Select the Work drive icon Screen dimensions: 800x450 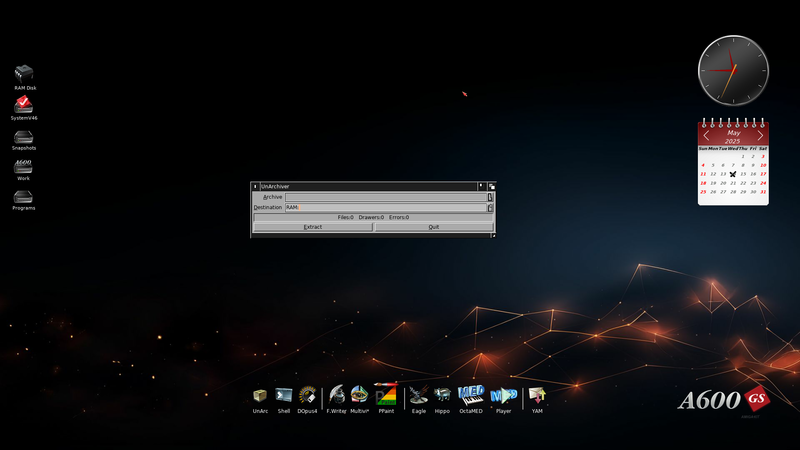(x=24, y=165)
